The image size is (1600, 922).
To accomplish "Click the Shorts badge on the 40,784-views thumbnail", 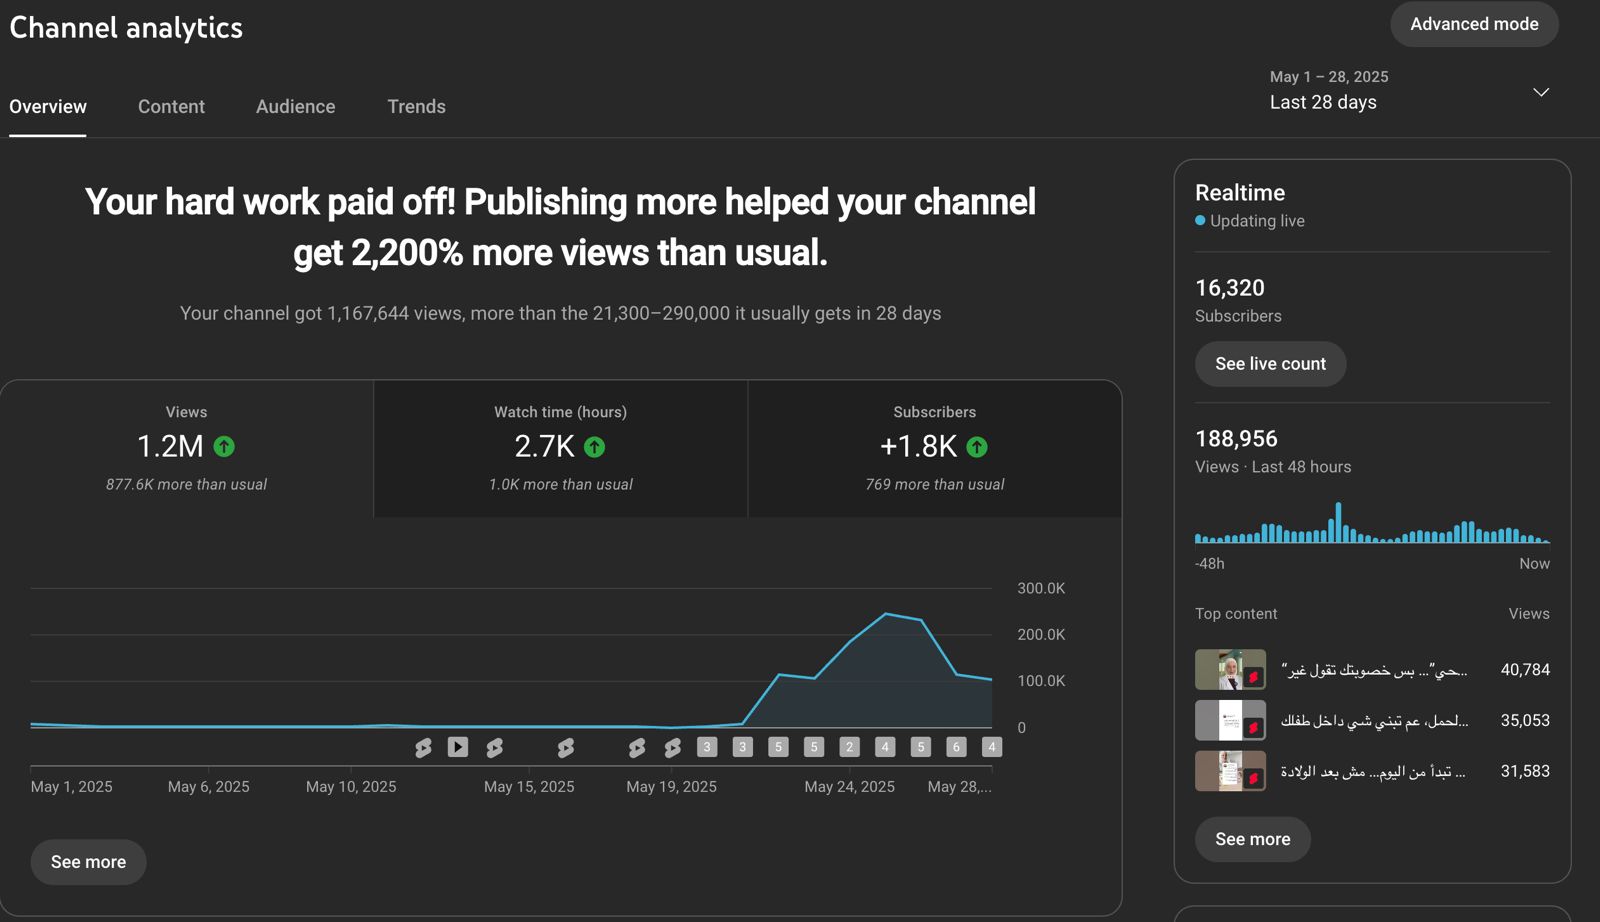I will [1253, 677].
